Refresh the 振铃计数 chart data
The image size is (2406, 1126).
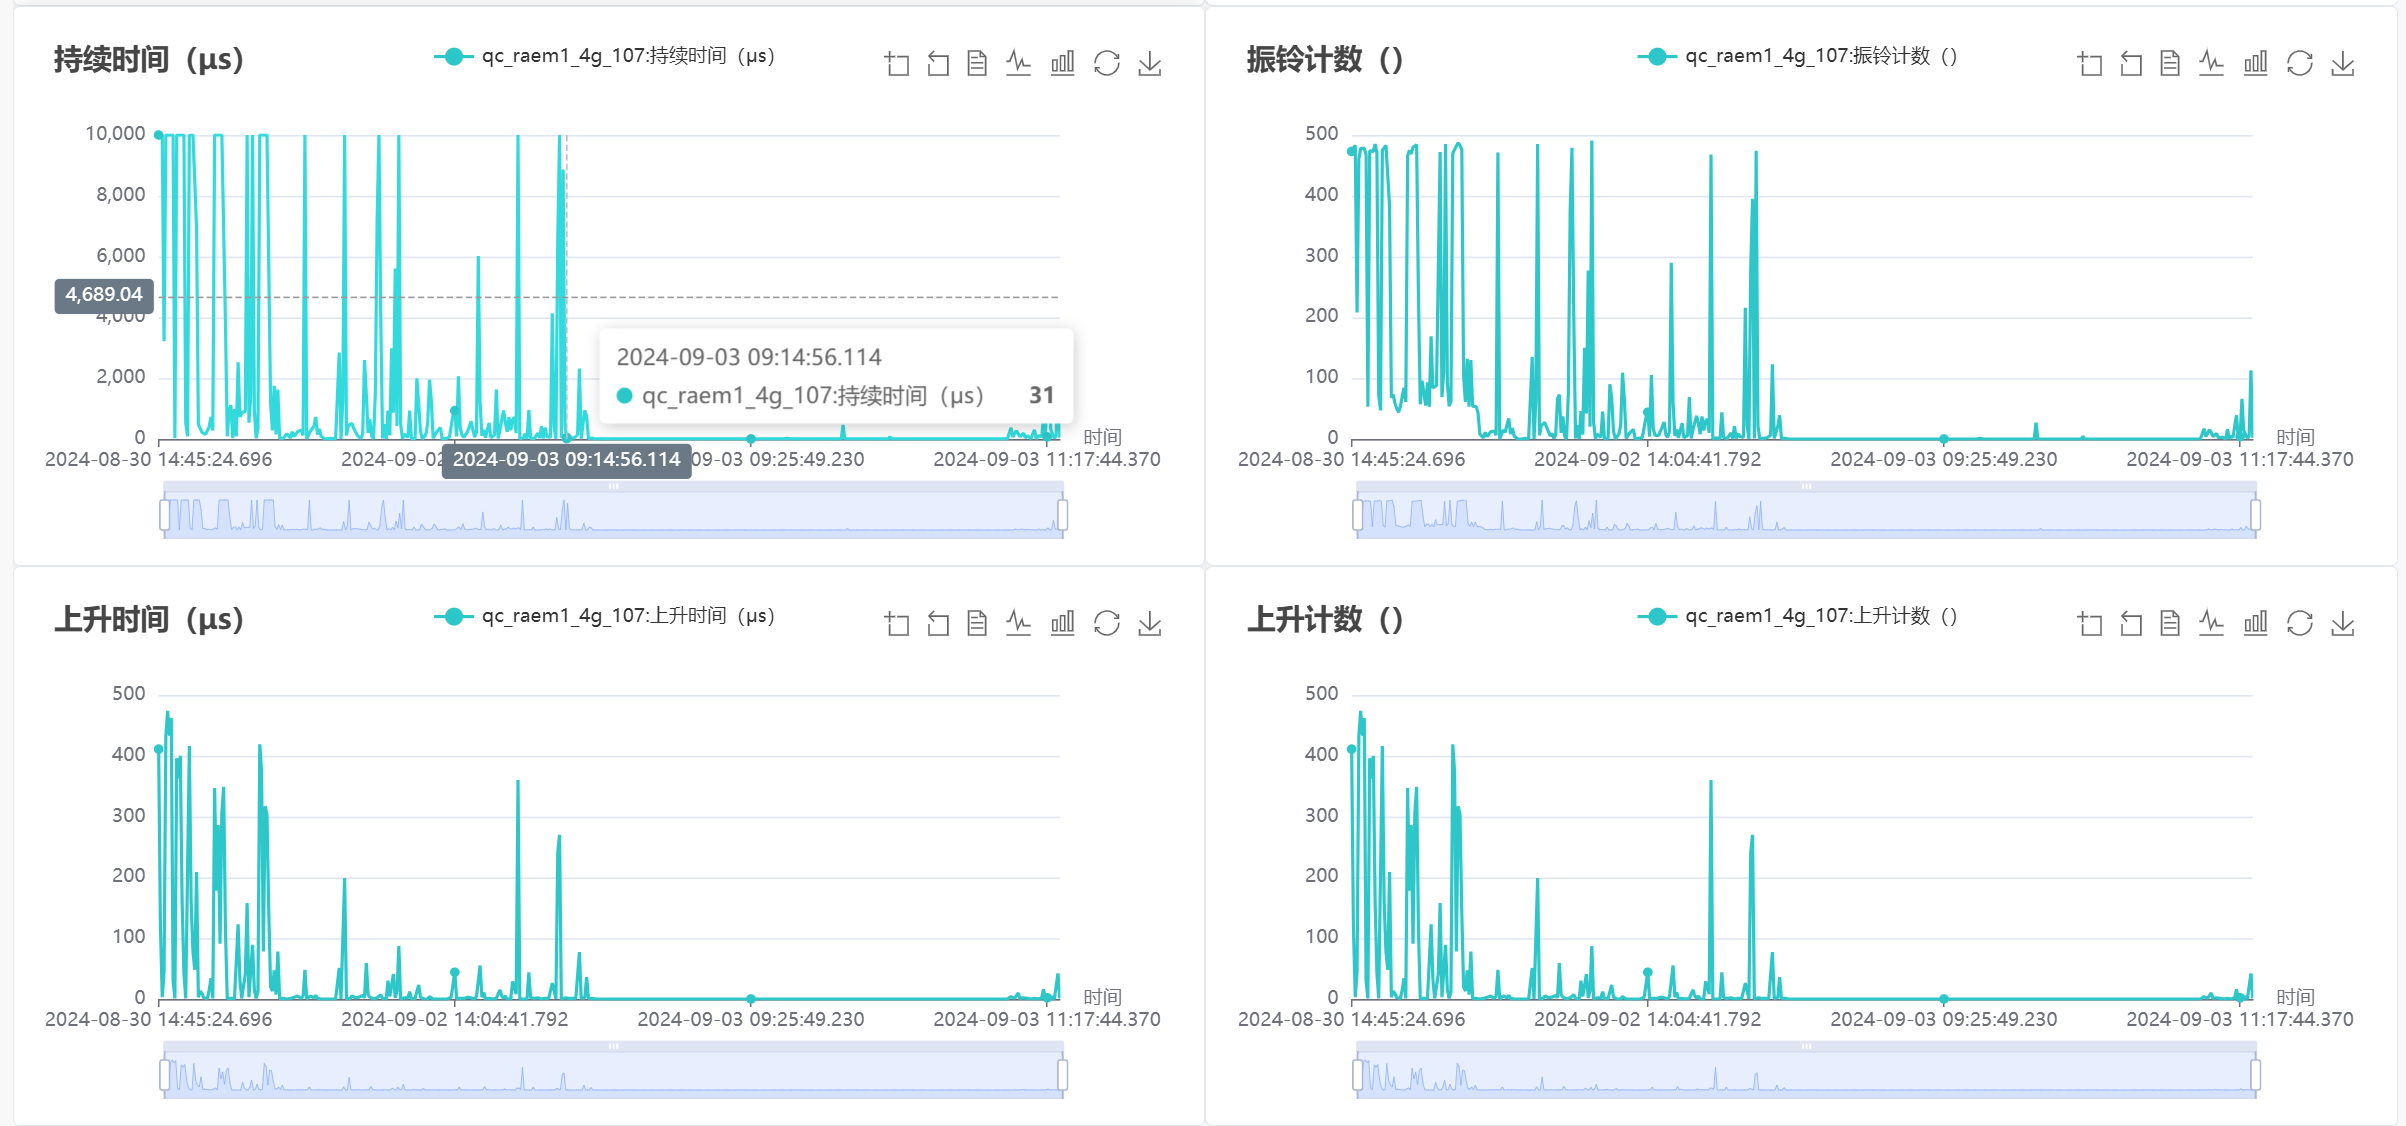pos(2300,62)
